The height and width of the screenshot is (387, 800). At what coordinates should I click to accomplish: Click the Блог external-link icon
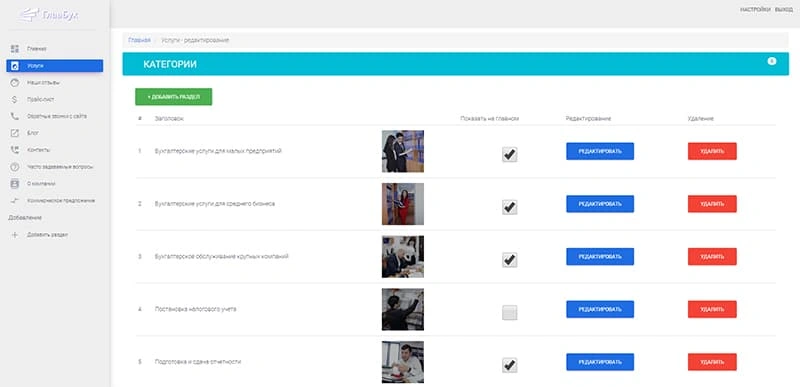tap(15, 133)
